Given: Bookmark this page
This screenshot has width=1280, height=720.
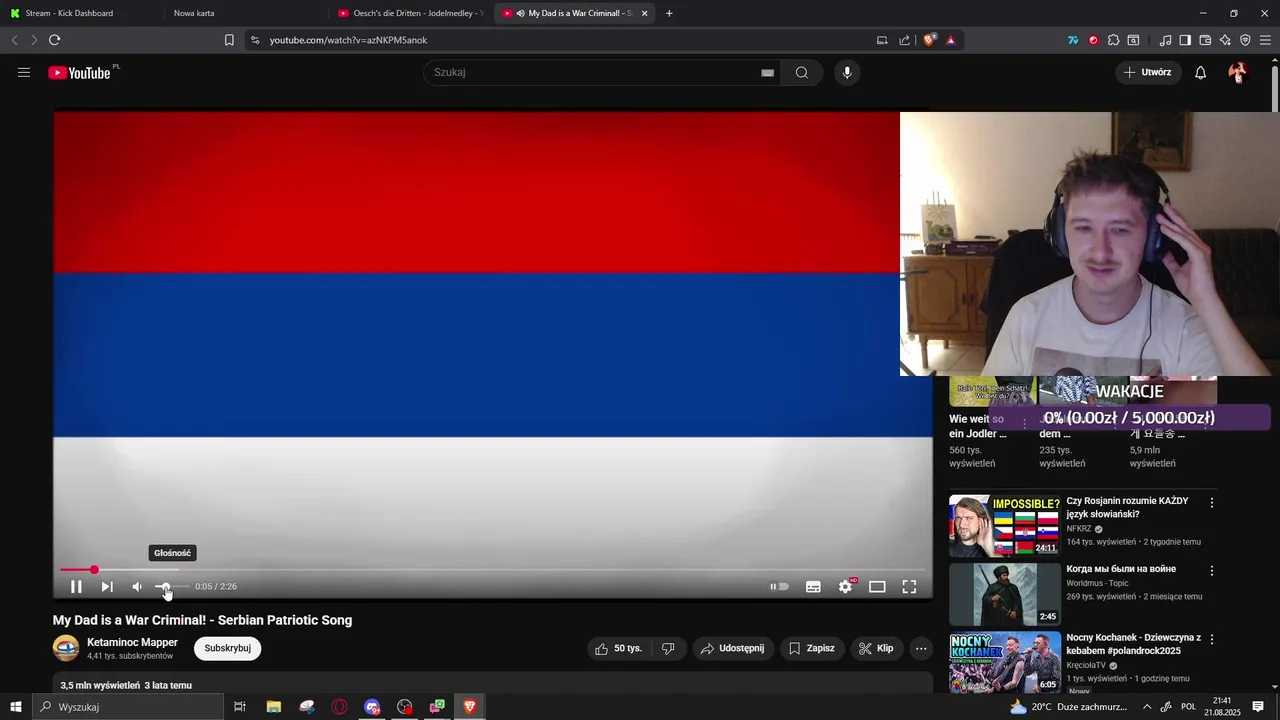Looking at the screenshot, I should point(229,40).
